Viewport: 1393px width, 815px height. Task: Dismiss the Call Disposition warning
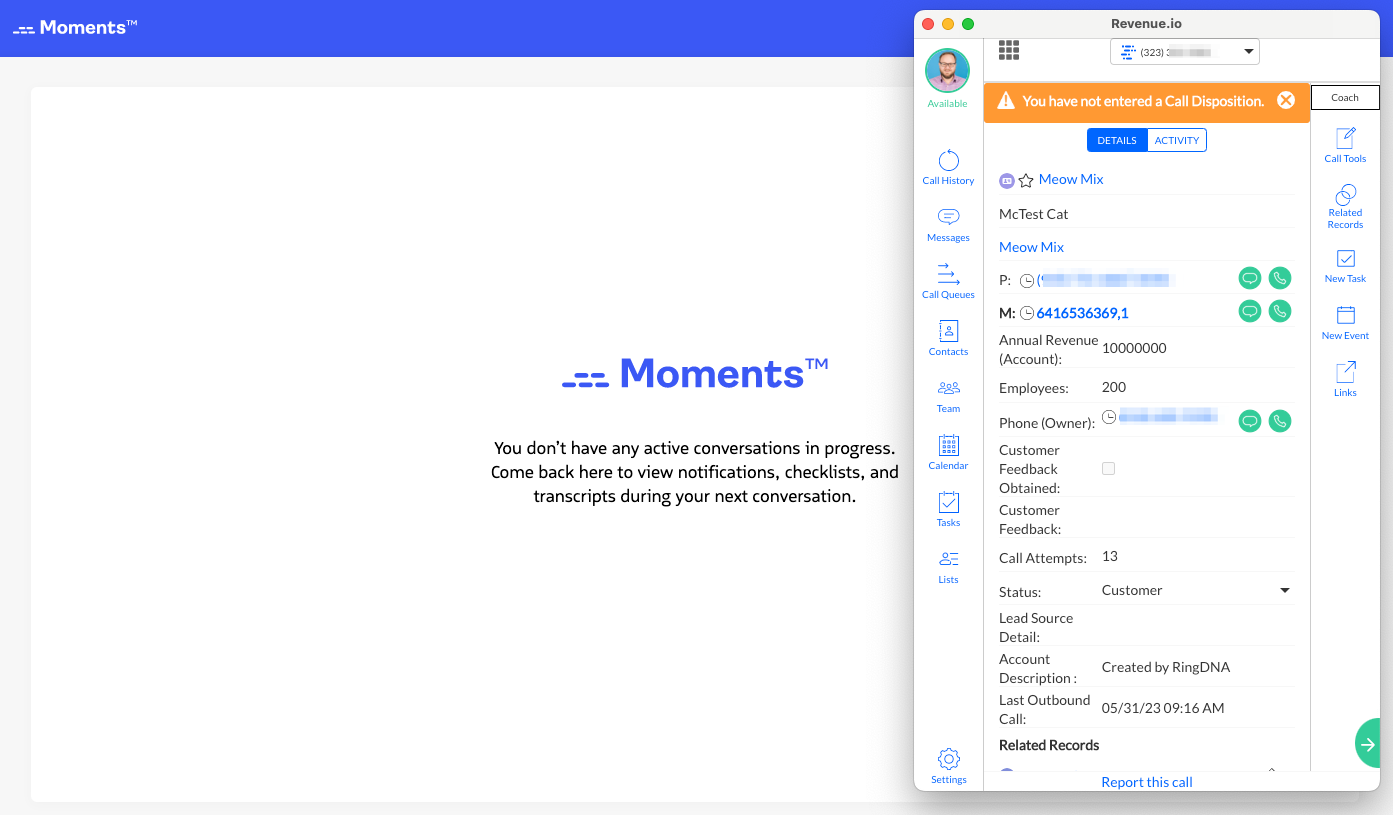(1286, 100)
